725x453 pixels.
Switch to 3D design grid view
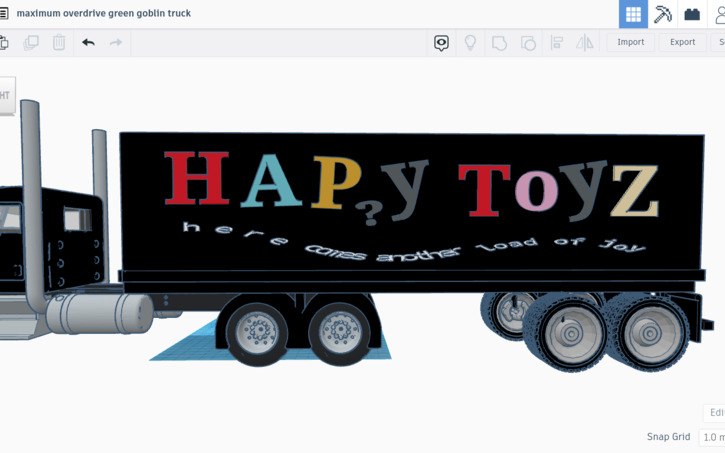pyautogui.click(x=633, y=14)
